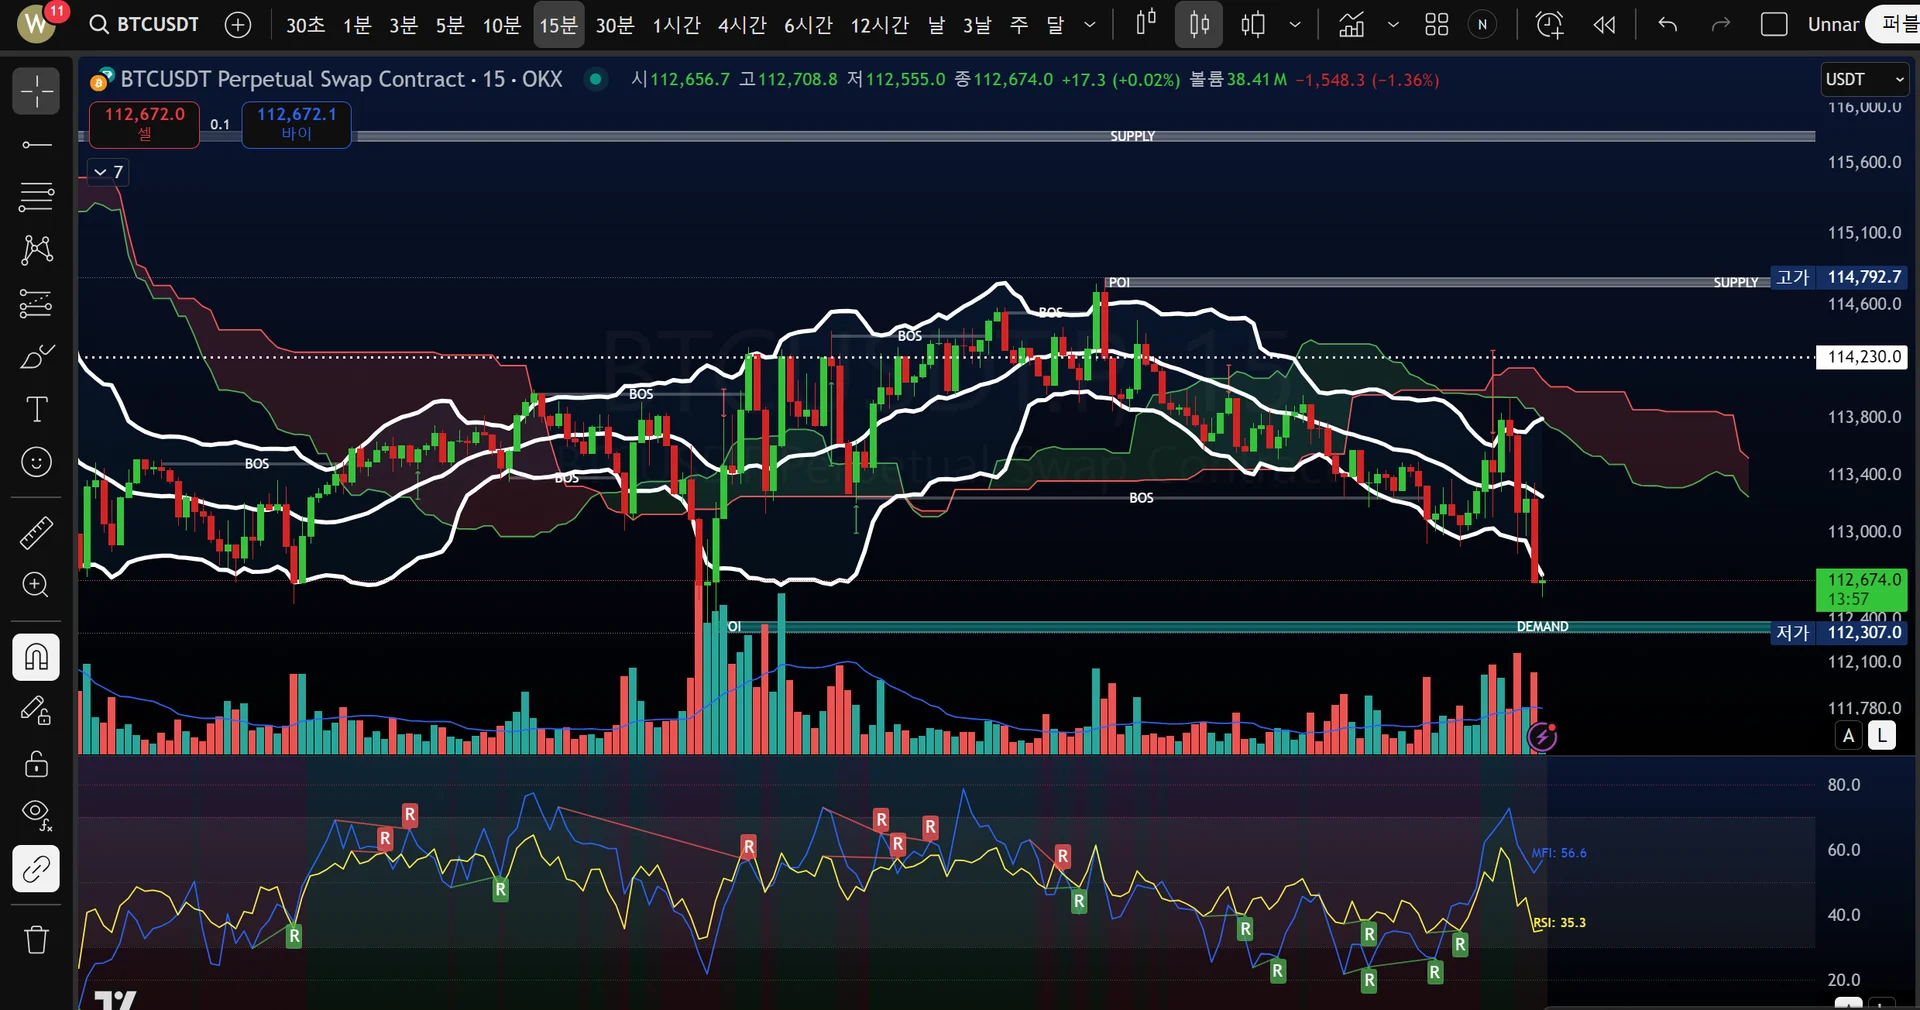This screenshot has width=1920, height=1010.
Task: Start bar replay mode
Action: click(x=1604, y=25)
